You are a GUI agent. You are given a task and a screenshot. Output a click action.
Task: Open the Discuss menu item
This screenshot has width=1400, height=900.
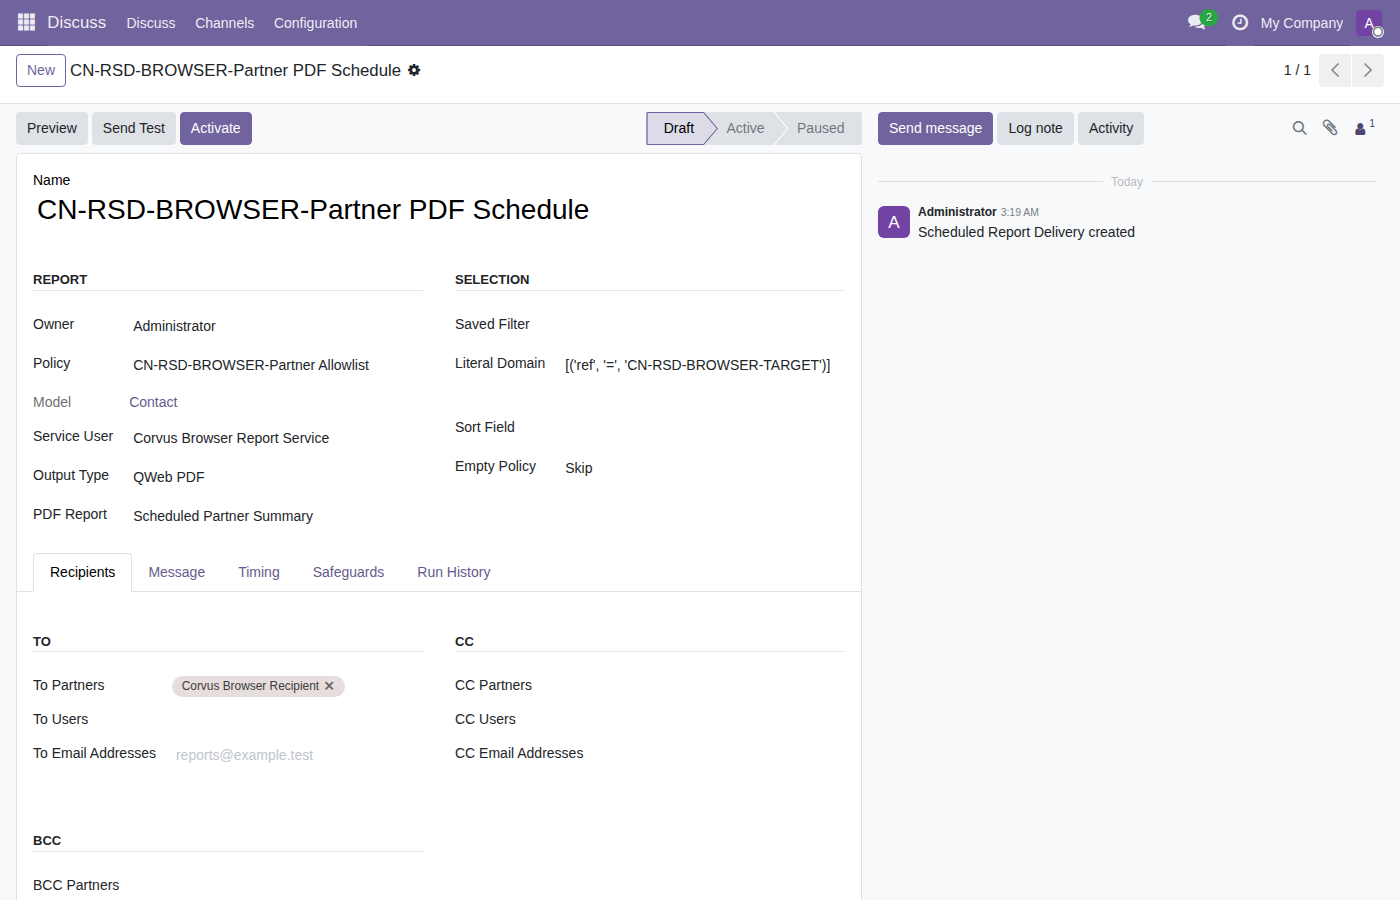pyautogui.click(x=151, y=23)
